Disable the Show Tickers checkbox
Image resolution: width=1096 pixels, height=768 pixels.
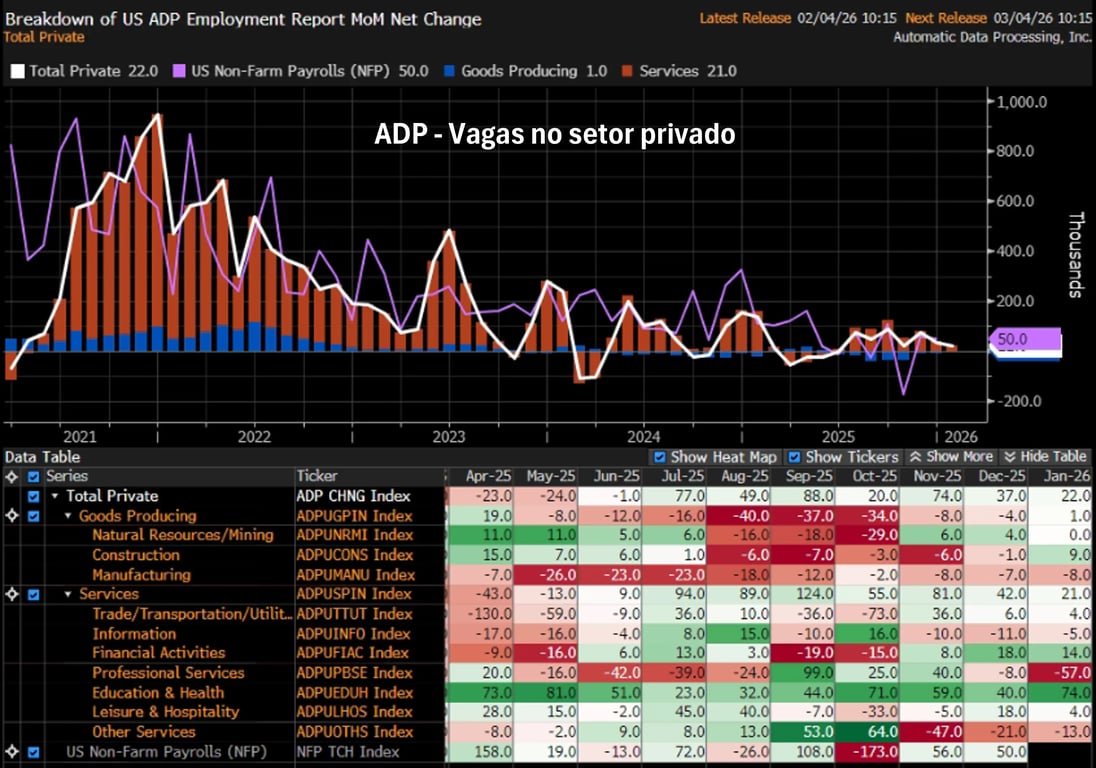[x=796, y=457]
